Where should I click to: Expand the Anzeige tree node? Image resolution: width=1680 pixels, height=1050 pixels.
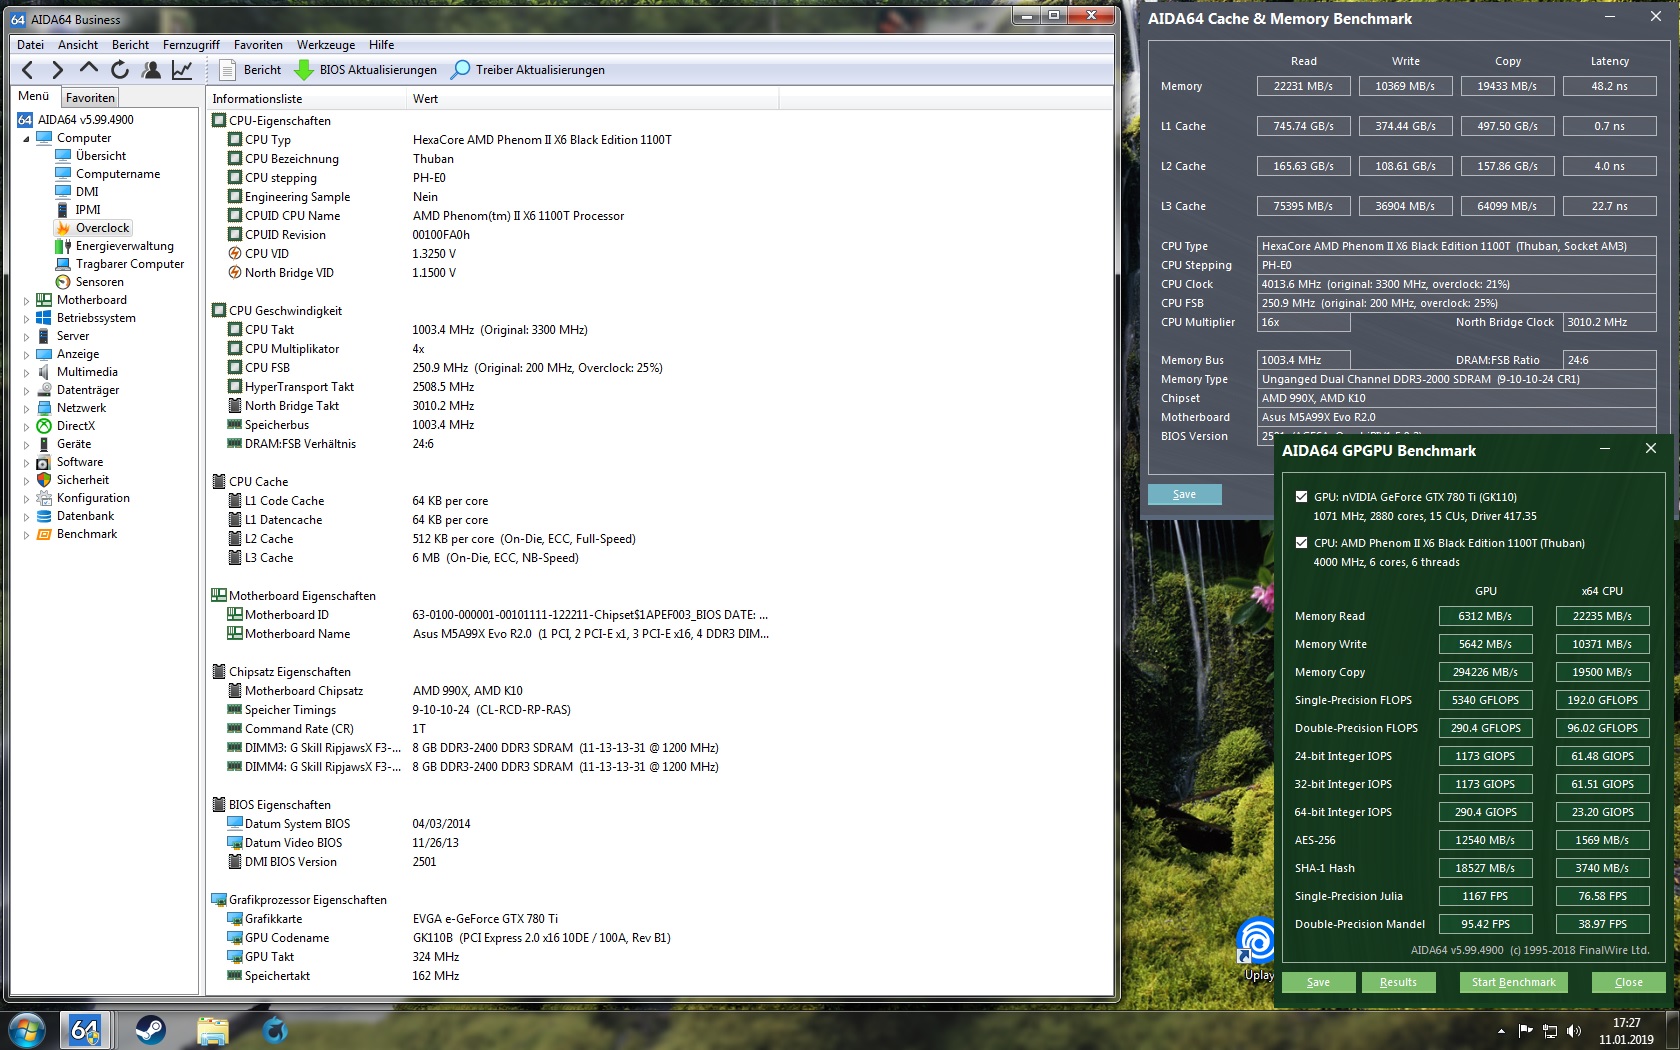click(26, 355)
